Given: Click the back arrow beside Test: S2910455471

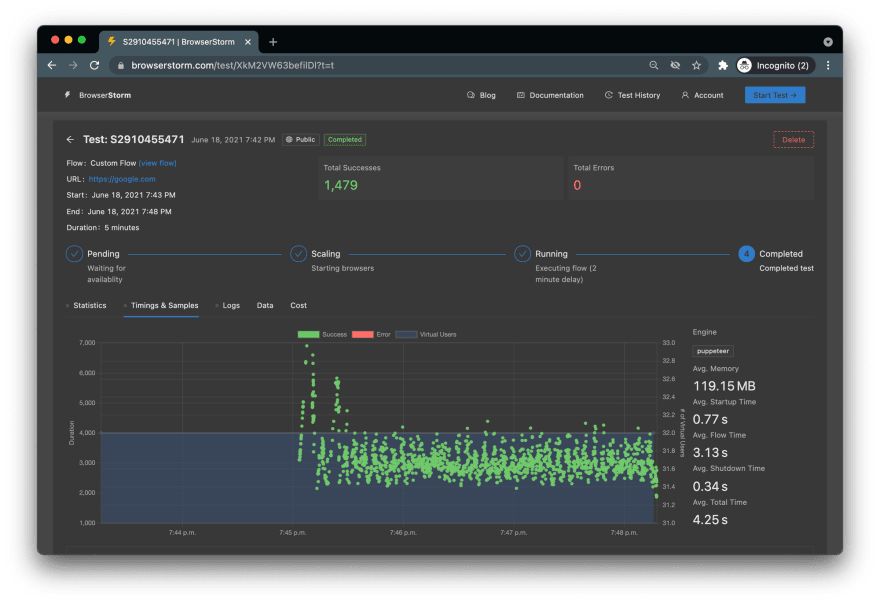Looking at the screenshot, I should pos(70,139).
